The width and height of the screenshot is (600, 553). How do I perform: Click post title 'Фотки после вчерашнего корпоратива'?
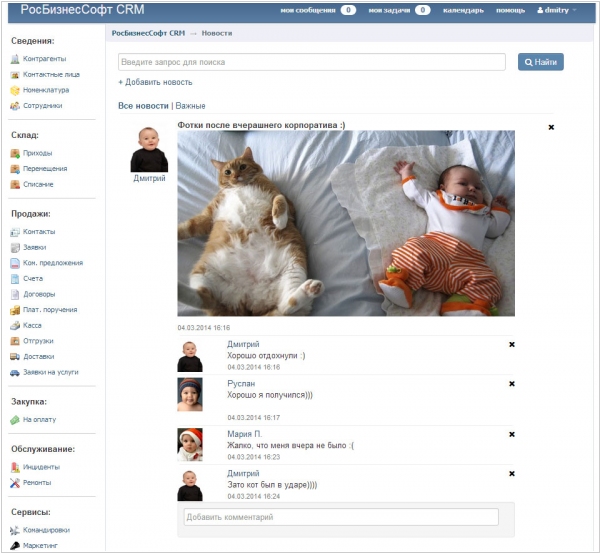point(261,125)
